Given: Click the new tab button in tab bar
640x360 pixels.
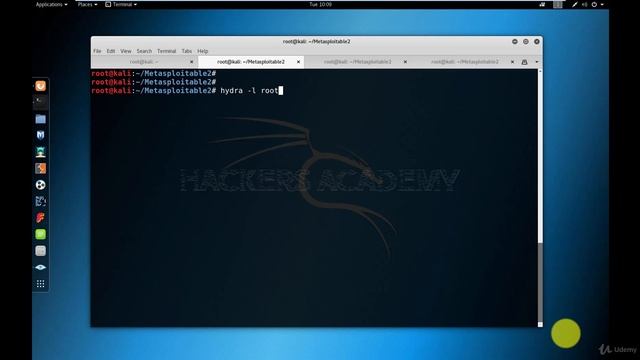Looking at the screenshot, I should [524, 62].
